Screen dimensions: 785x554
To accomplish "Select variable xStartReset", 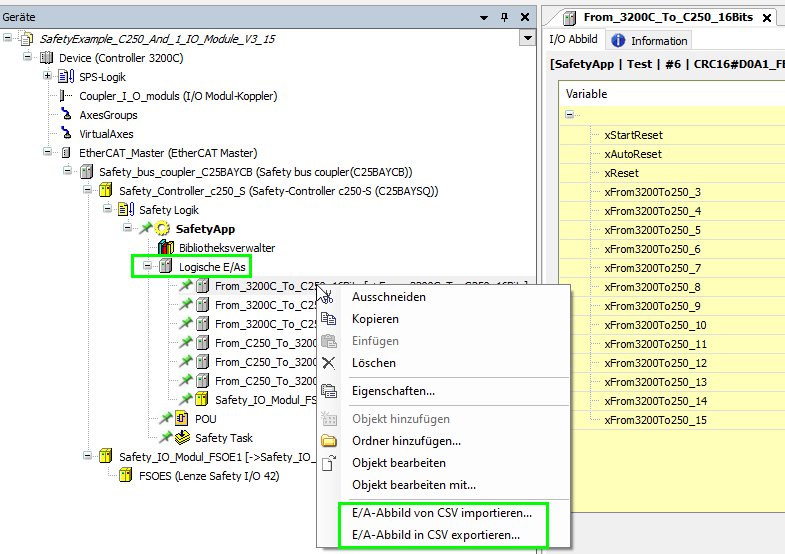I will pos(633,135).
